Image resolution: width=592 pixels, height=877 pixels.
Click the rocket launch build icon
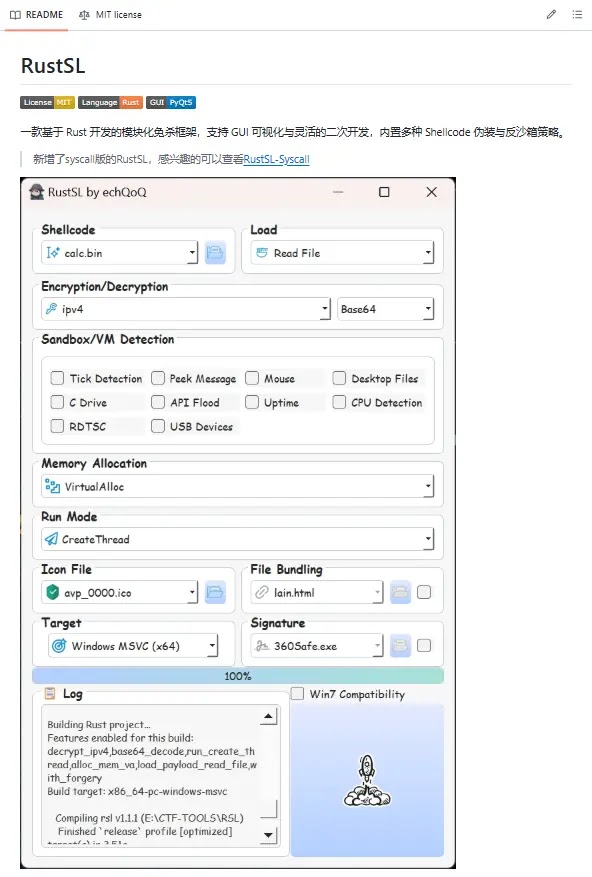point(367,780)
